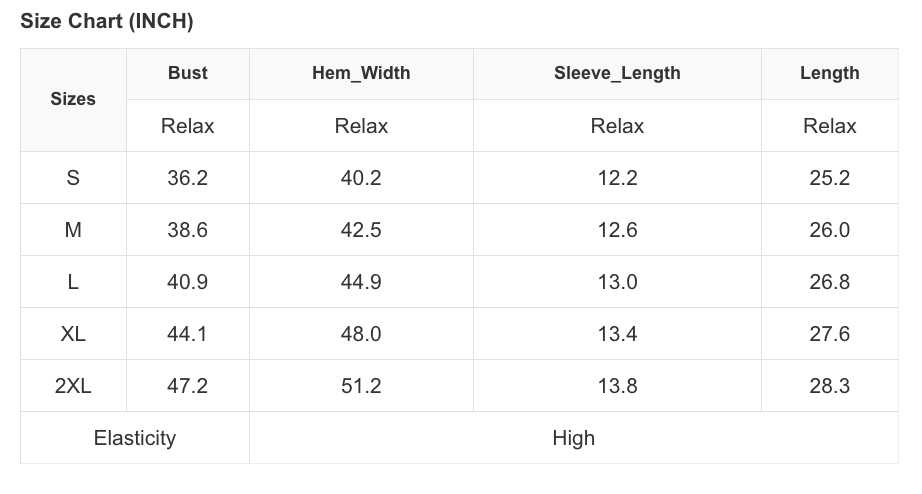Select the High elasticity value
Screen dimensions: 922x494
click(573, 438)
